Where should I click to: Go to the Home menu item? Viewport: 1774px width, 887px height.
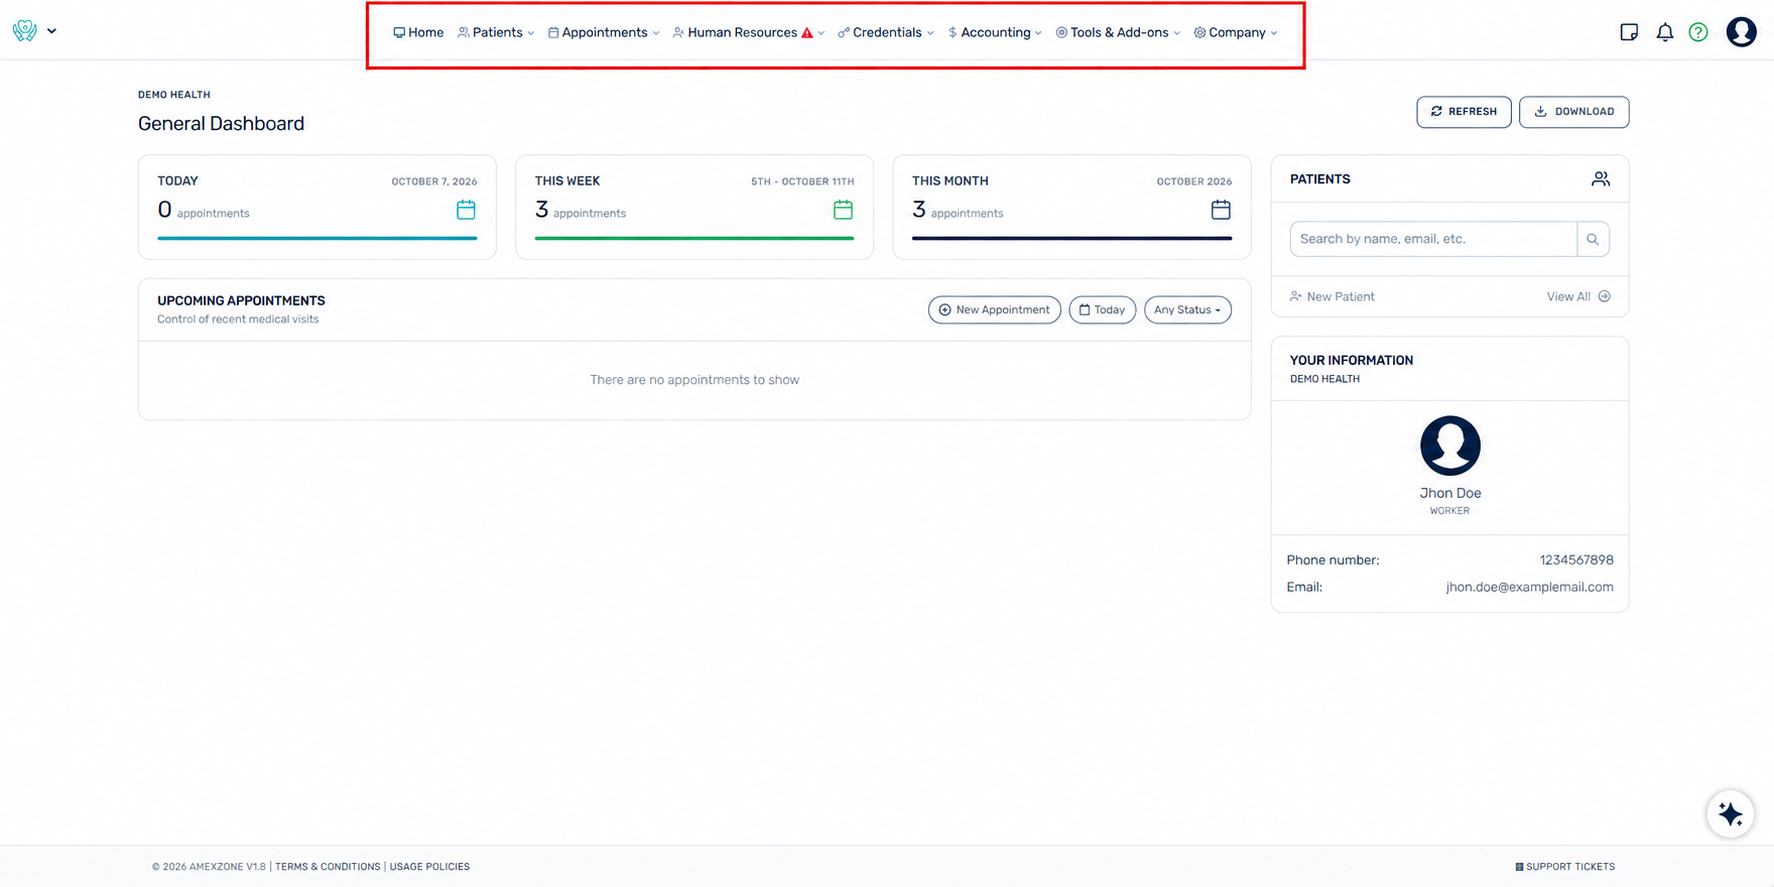point(418,33)
